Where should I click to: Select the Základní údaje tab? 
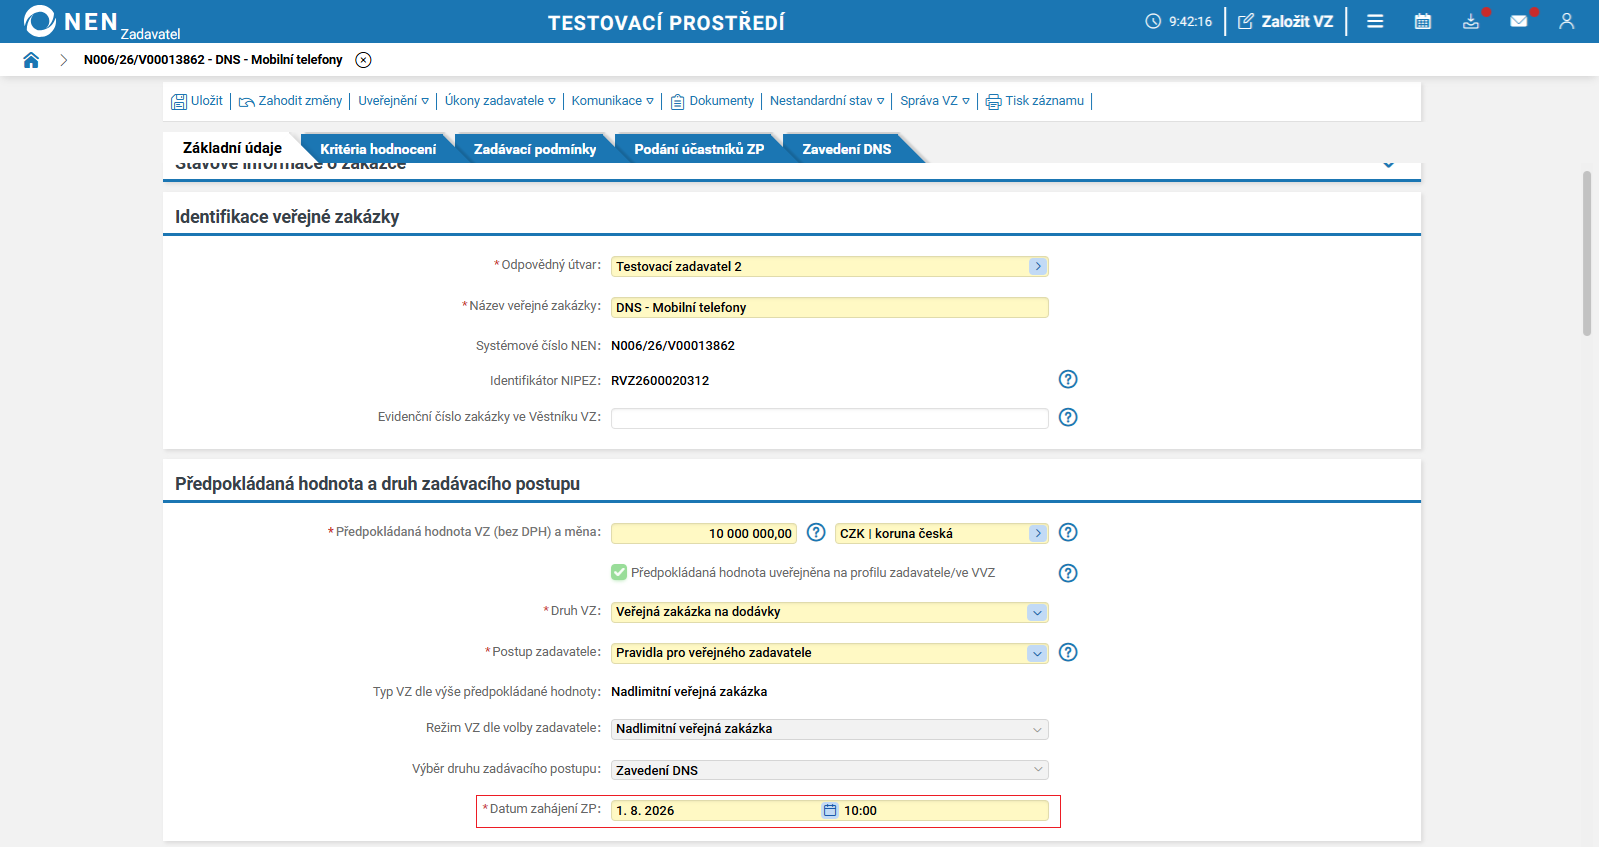[x=232, y=148]
